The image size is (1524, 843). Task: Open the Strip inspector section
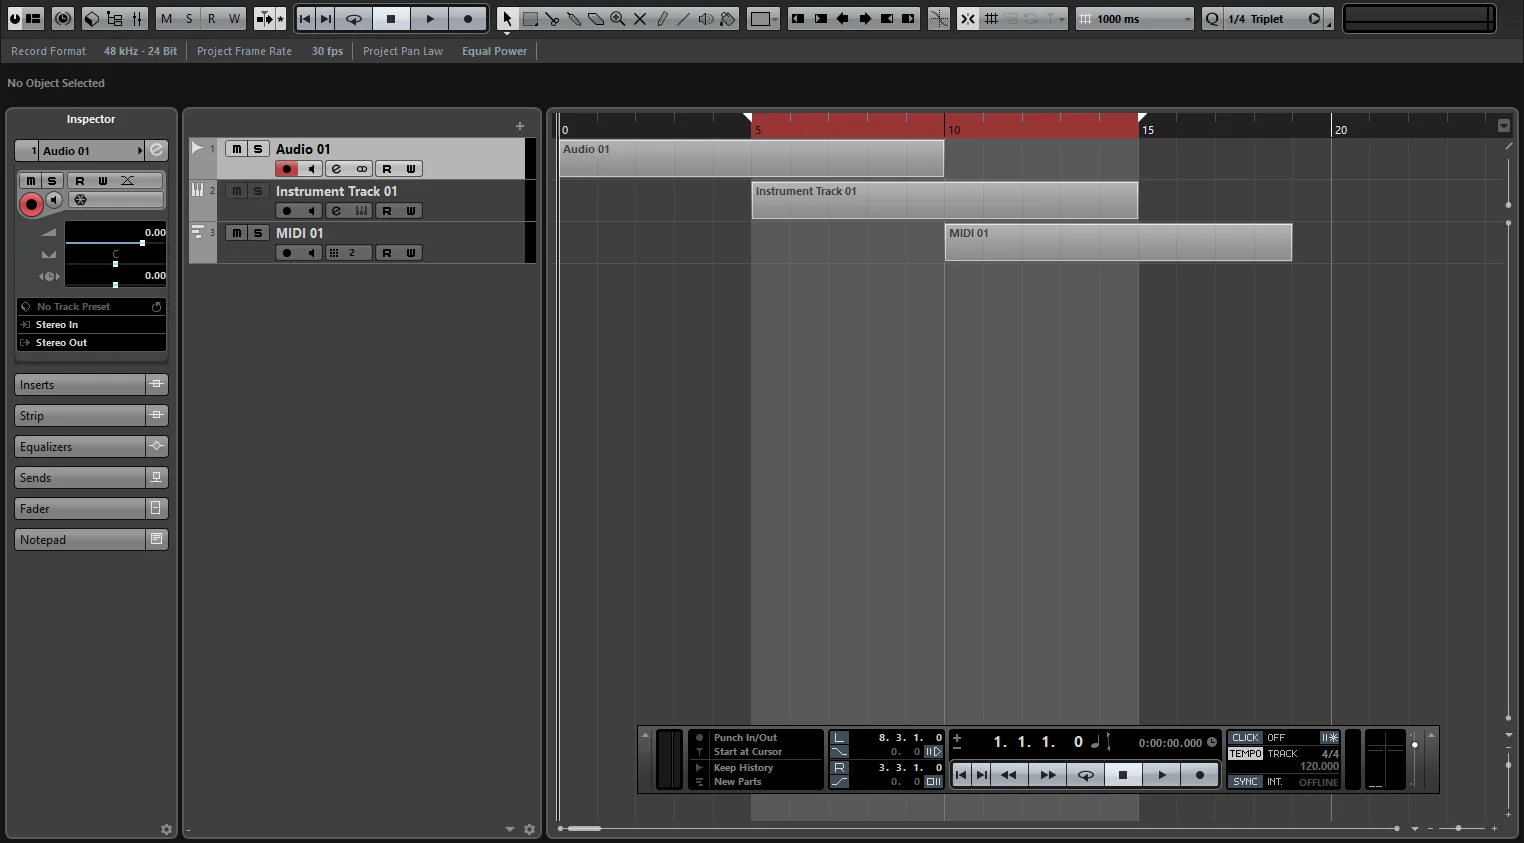80,416
